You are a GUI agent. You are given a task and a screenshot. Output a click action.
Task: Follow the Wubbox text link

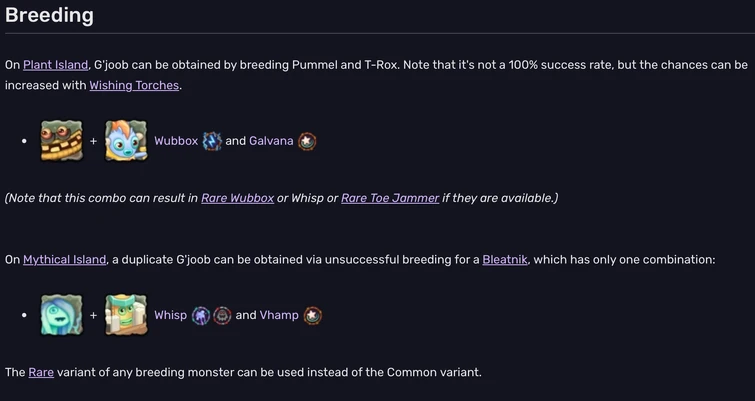click(176, 141)
